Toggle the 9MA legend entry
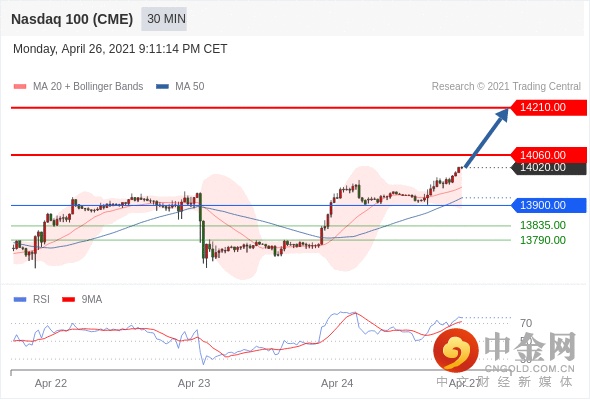 (x=82, y=300)
